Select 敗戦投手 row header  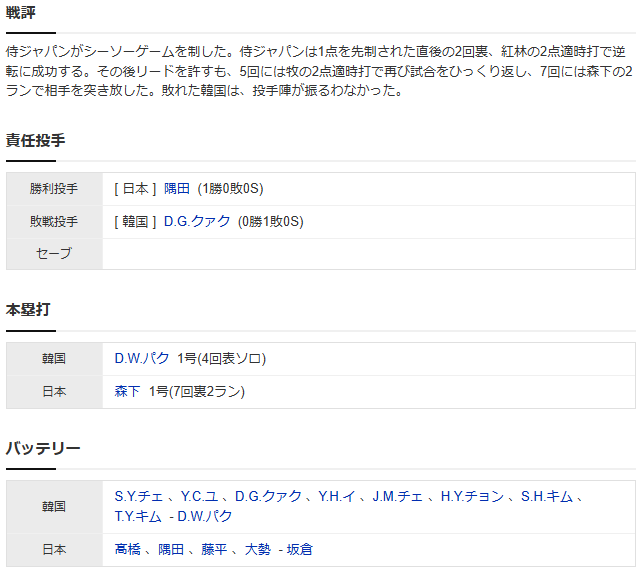click(54, 222)
